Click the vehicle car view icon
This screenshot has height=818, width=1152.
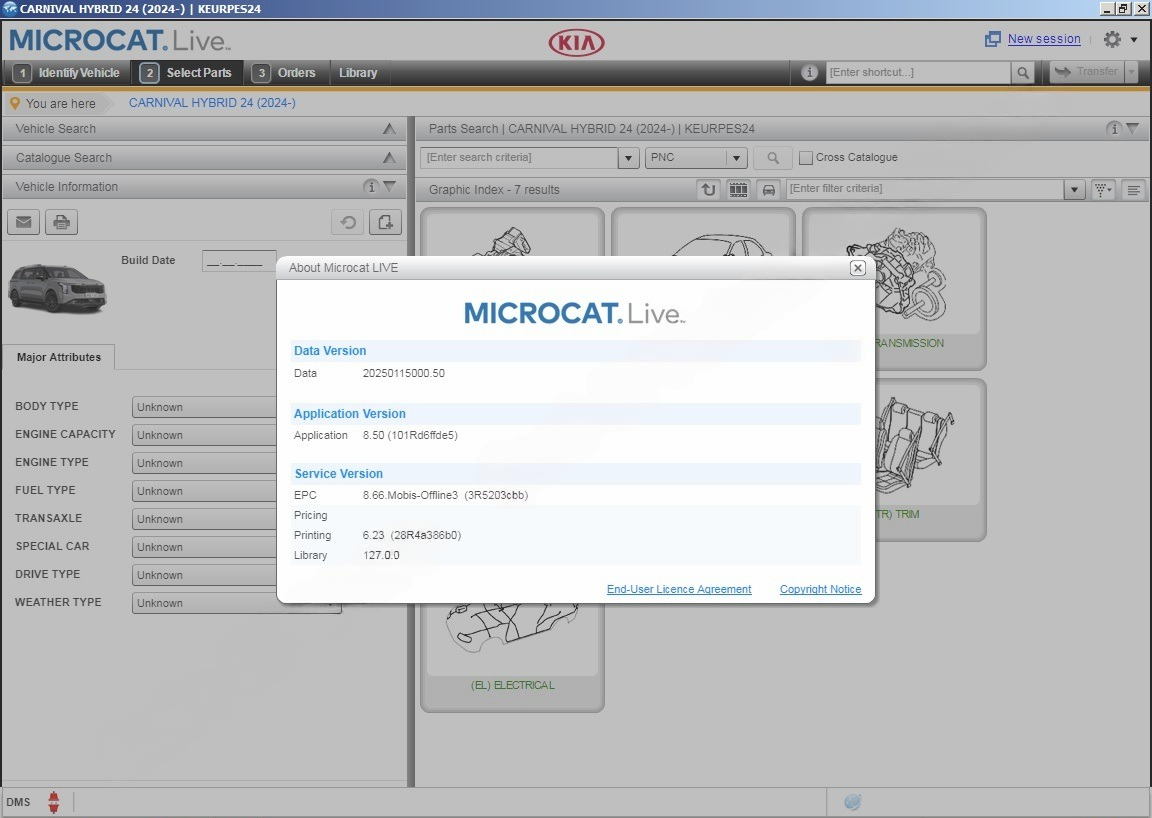768,190
